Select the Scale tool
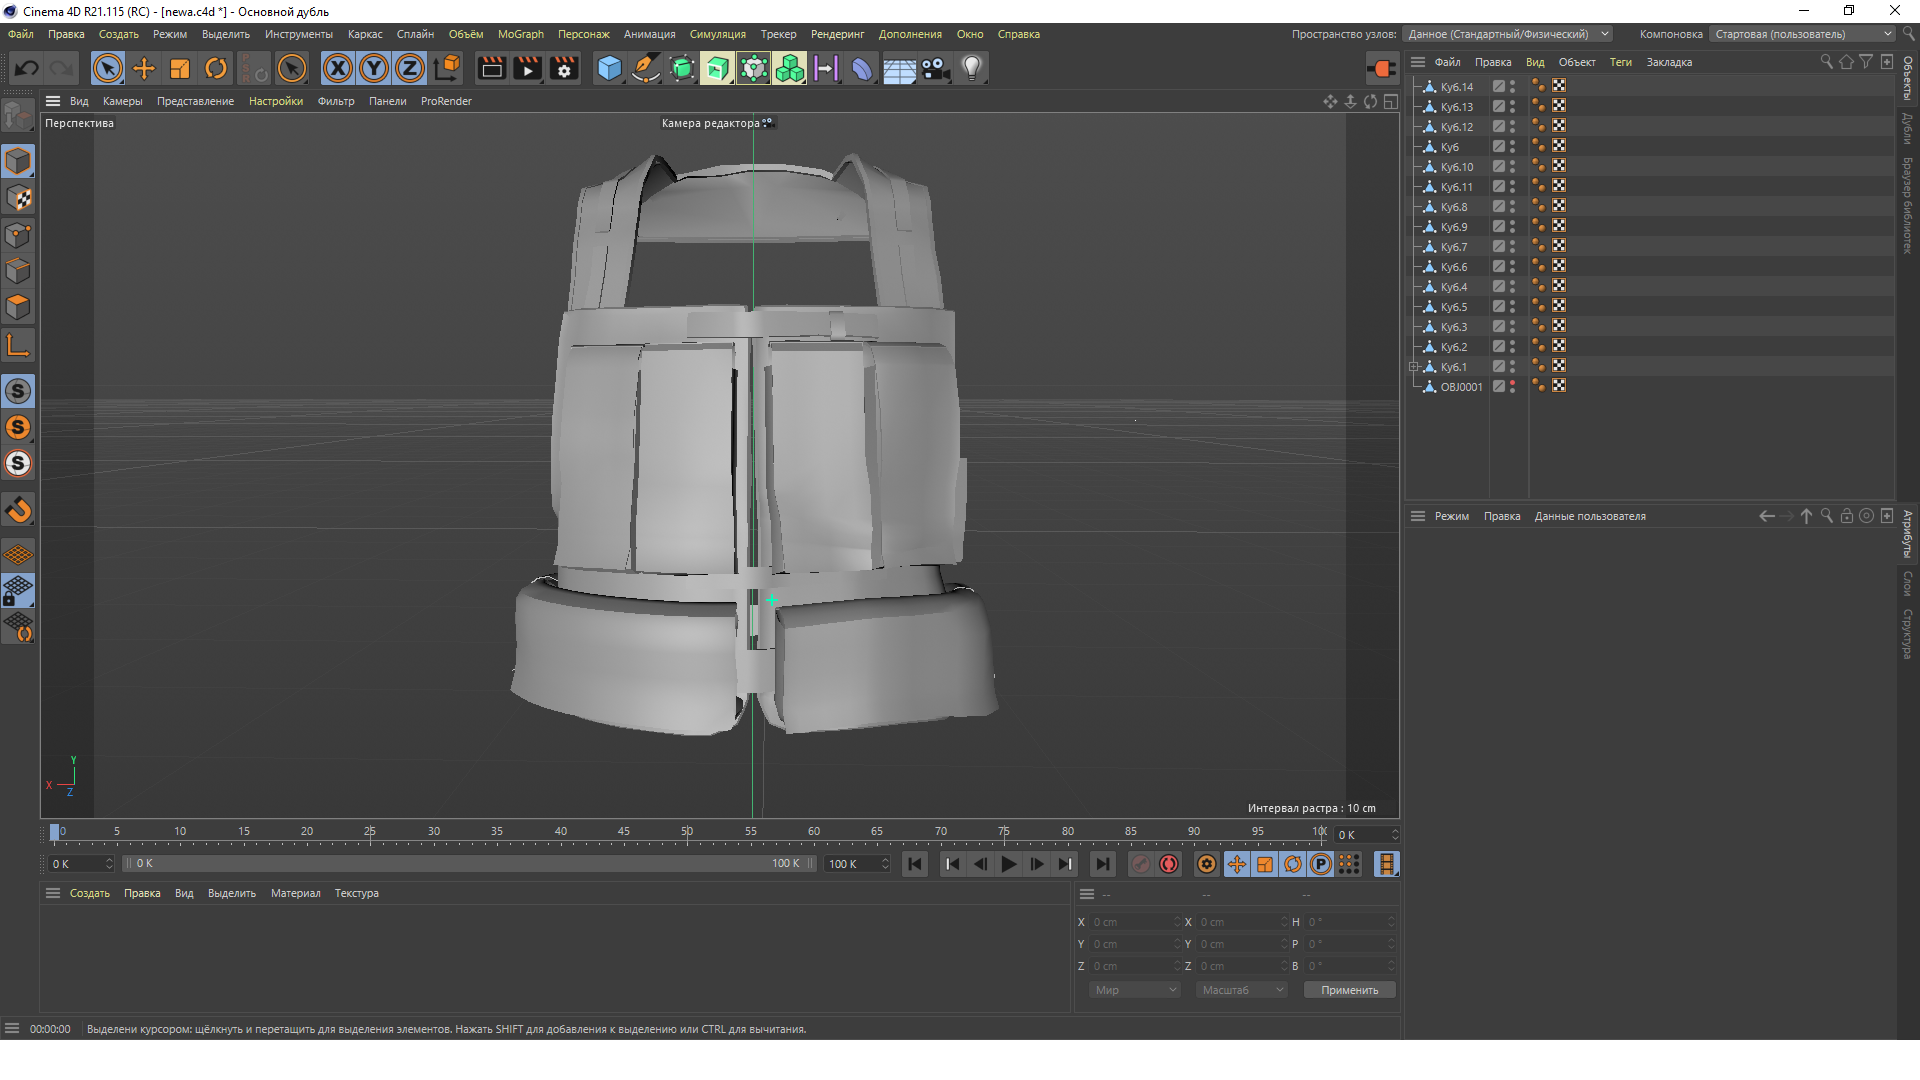1920x1080 pixels. pos(180,68)
